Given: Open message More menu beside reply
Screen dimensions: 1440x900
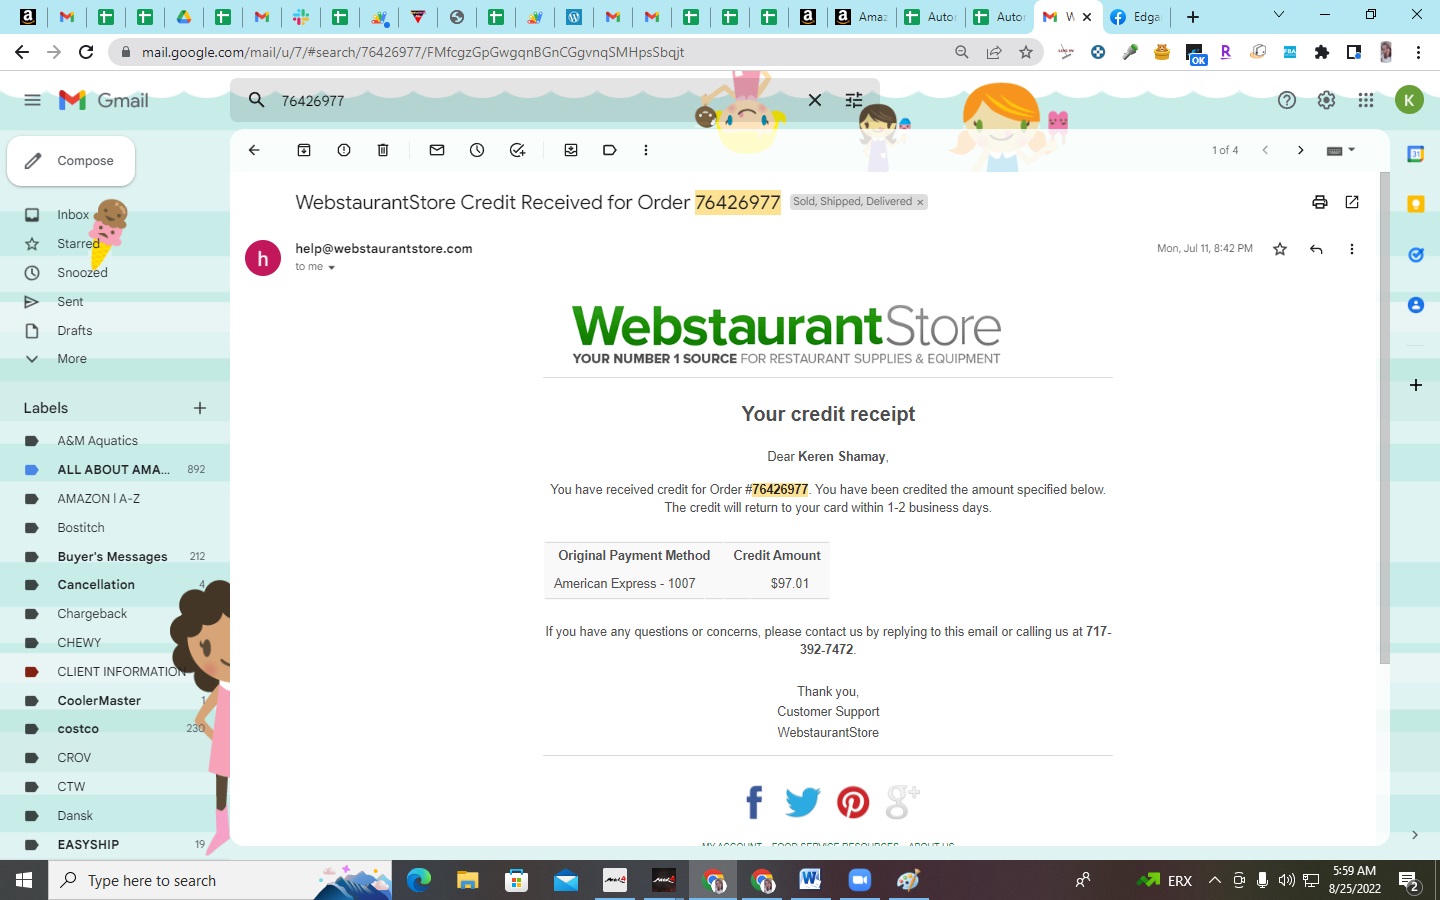Looking at the screenshot, I should tap(1352, 249).
